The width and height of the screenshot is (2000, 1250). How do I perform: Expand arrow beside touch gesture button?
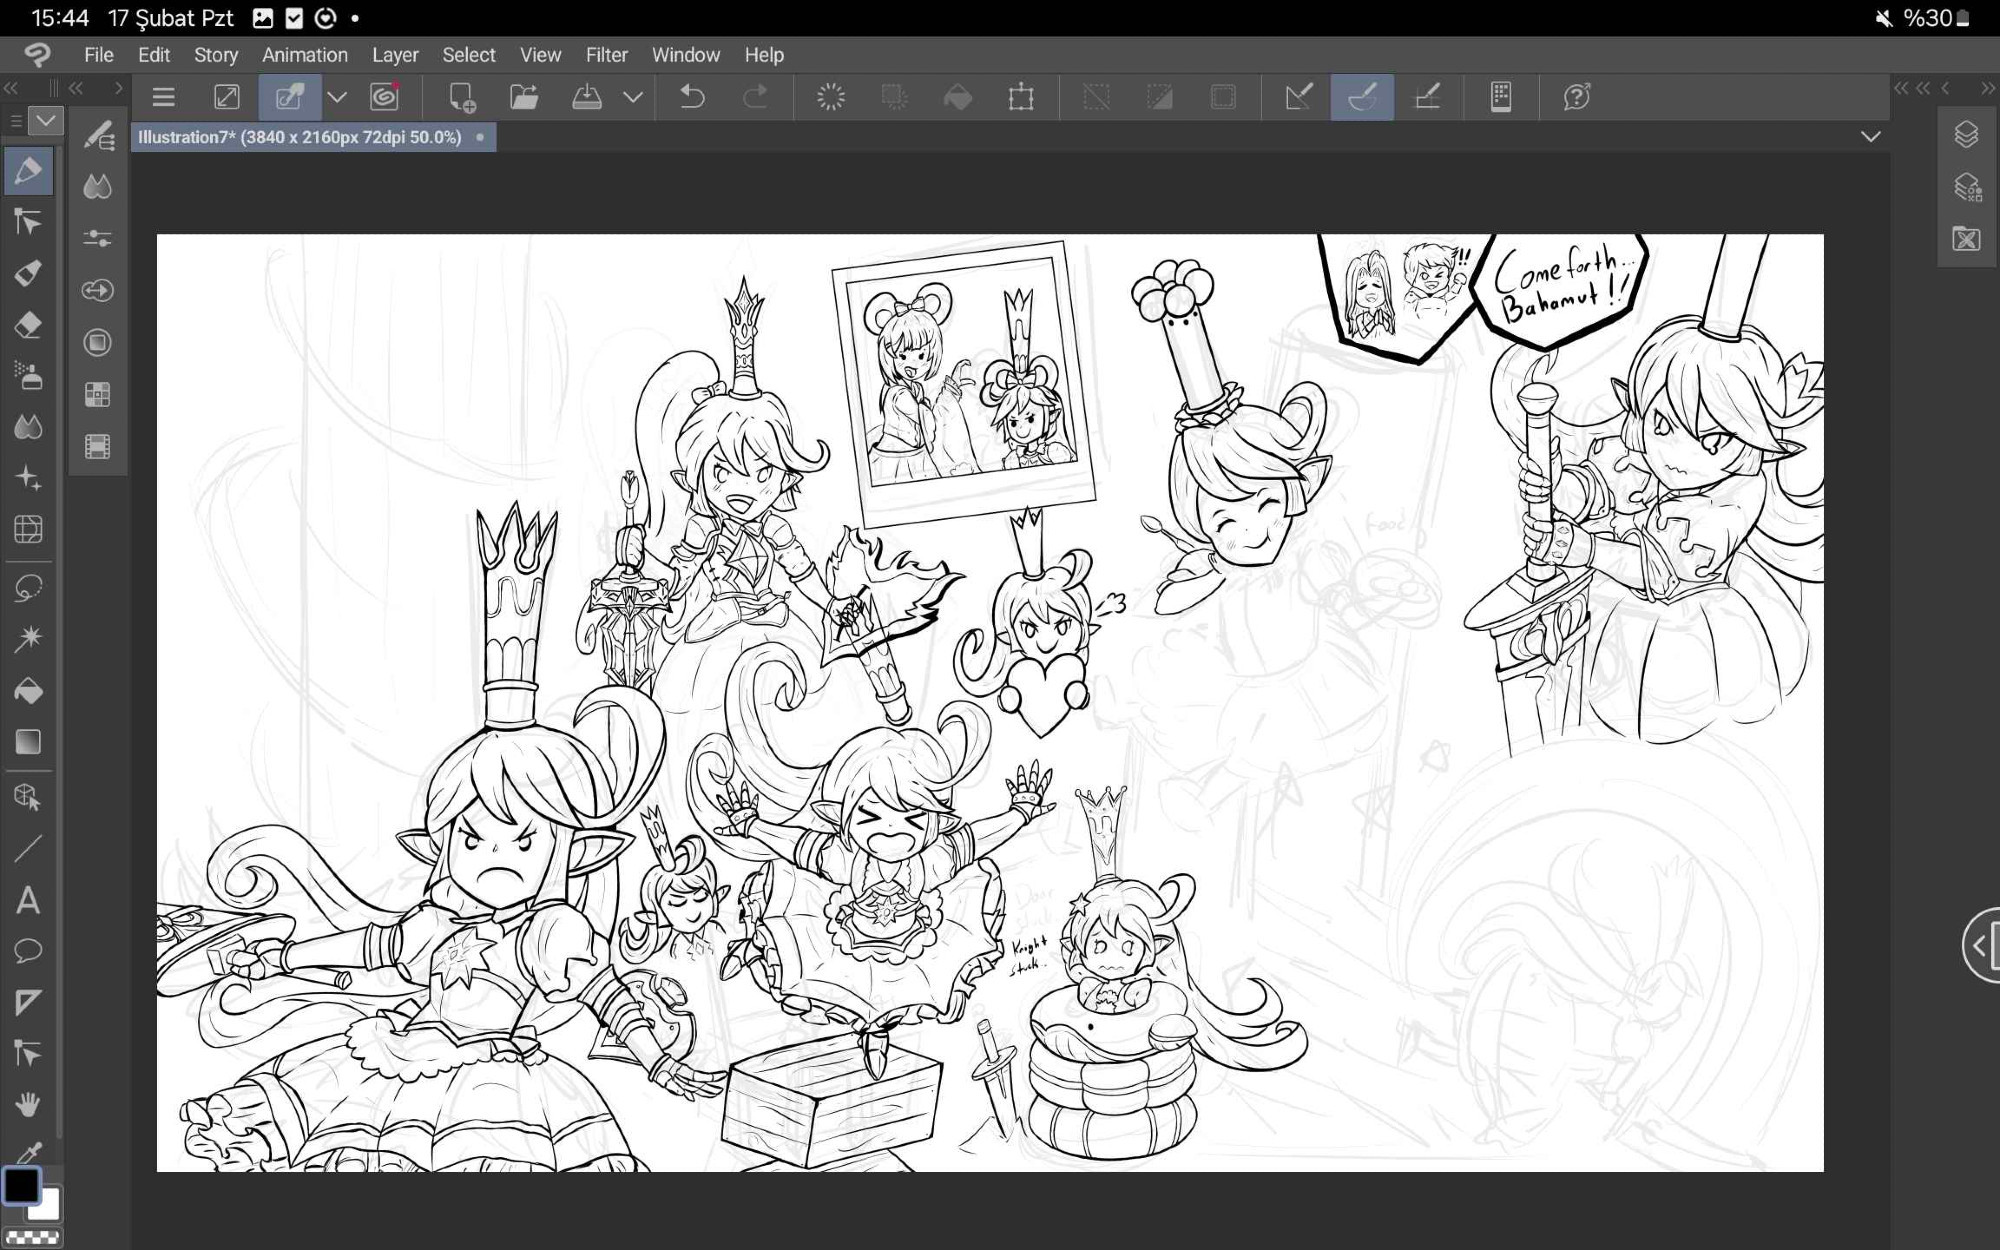point(337,97)
